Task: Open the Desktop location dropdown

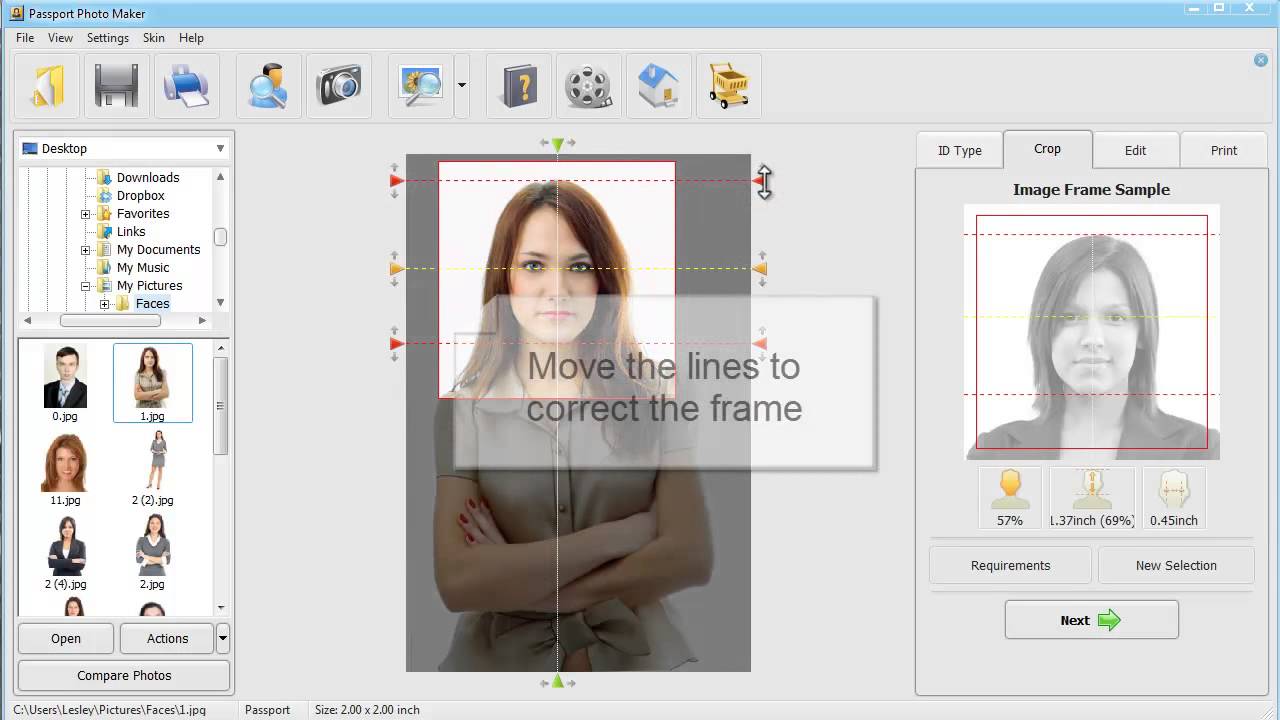Action: tap(124, 148)
